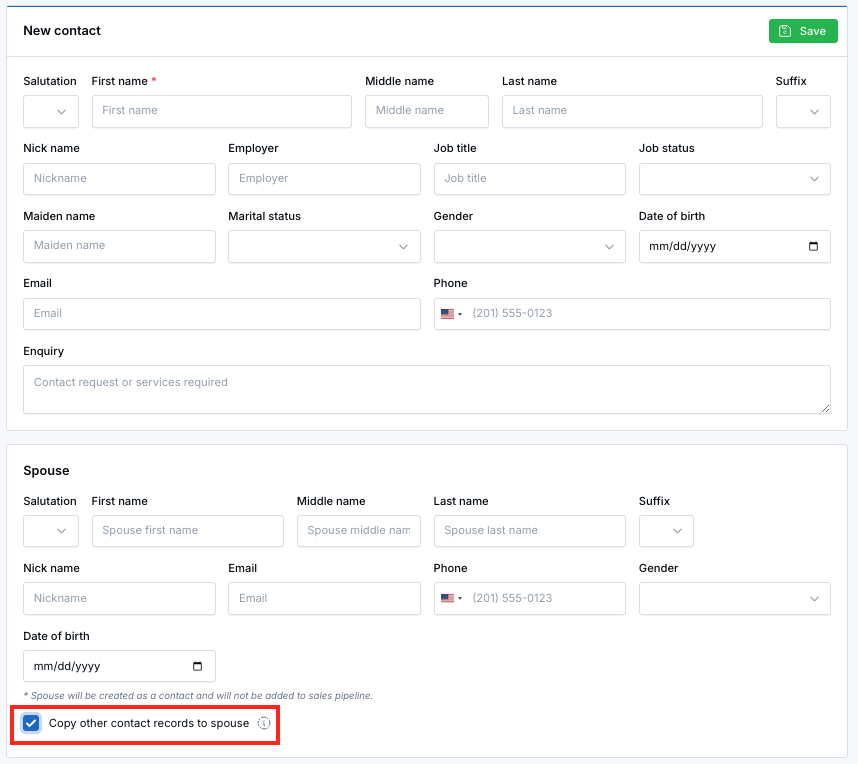Image resolution: width=858 pixels, height=764 pixels.
Task: Focus the Spouse last name field
Action: [529, 531]
